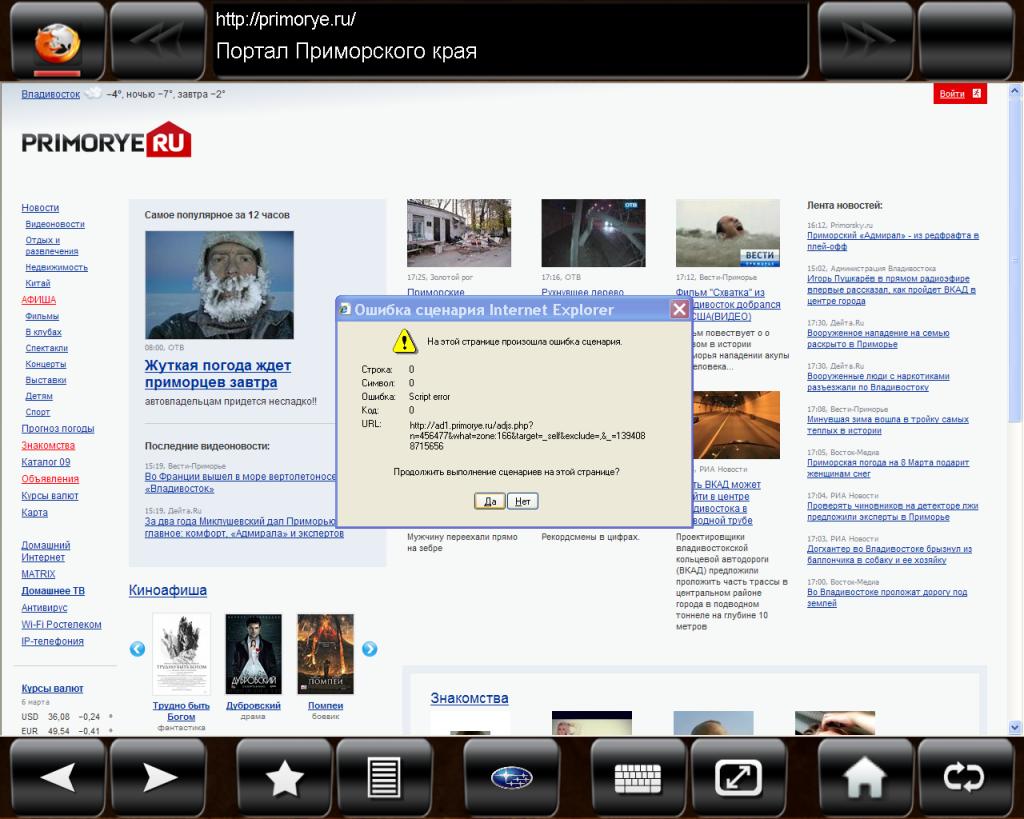Open the Новости section in sidebar
Screen dimensions: 1024x819
point(40,208)
